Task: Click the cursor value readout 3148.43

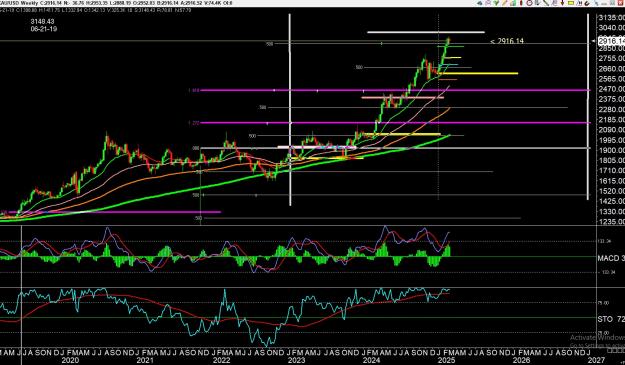Action: pos(42,22)
